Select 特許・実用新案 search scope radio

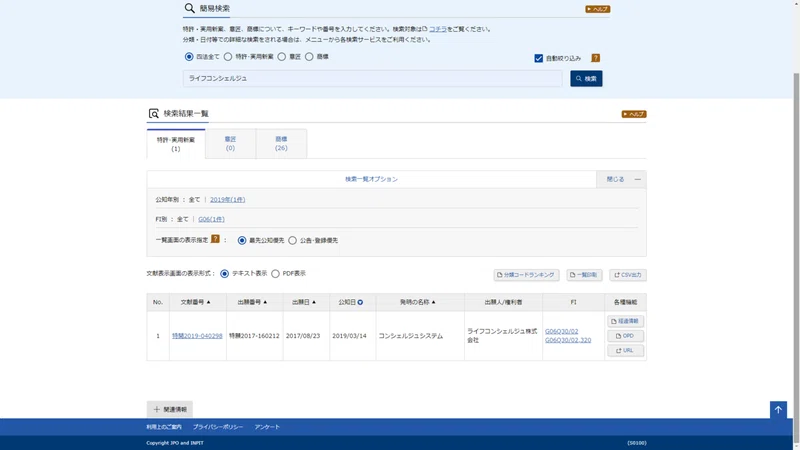coord(228,57)
